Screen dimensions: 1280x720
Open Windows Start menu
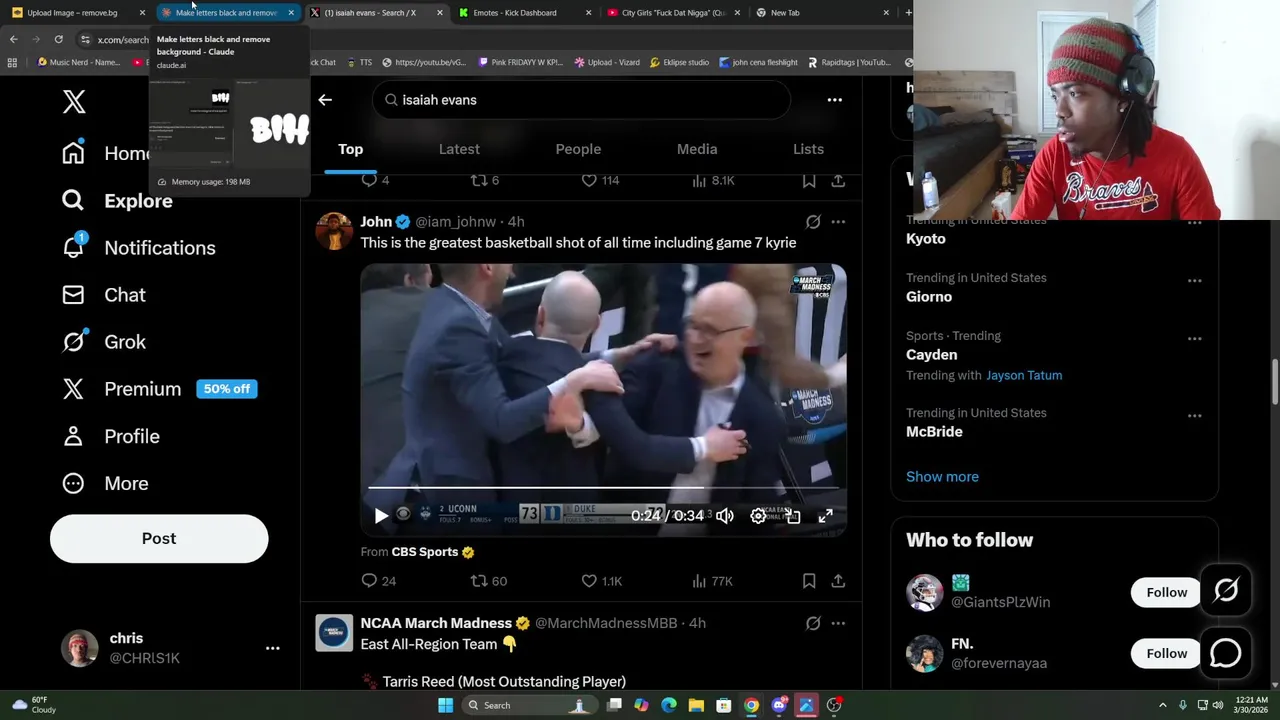tap(445, 705)
